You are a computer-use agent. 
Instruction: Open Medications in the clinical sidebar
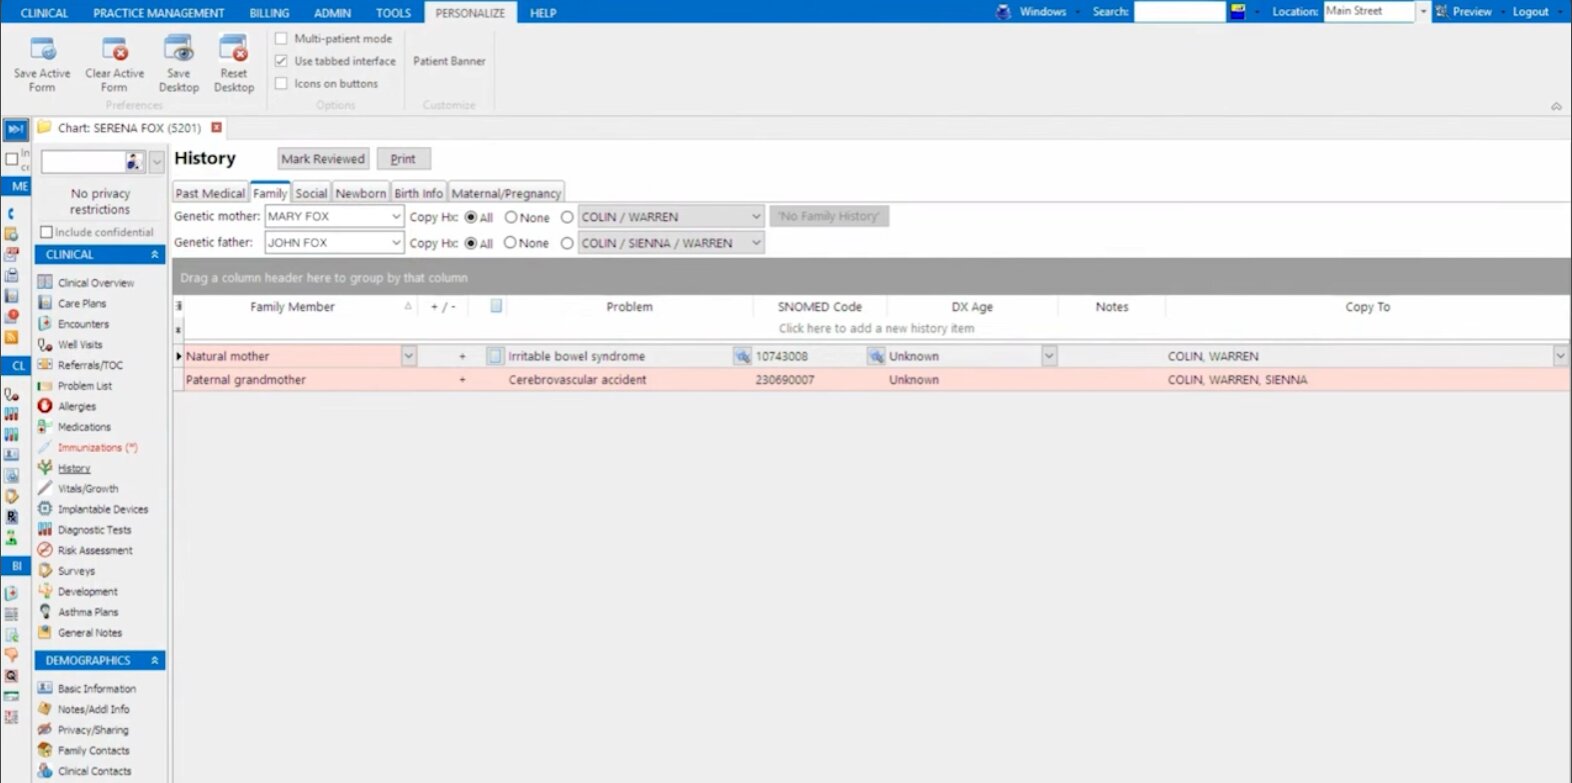84,427
